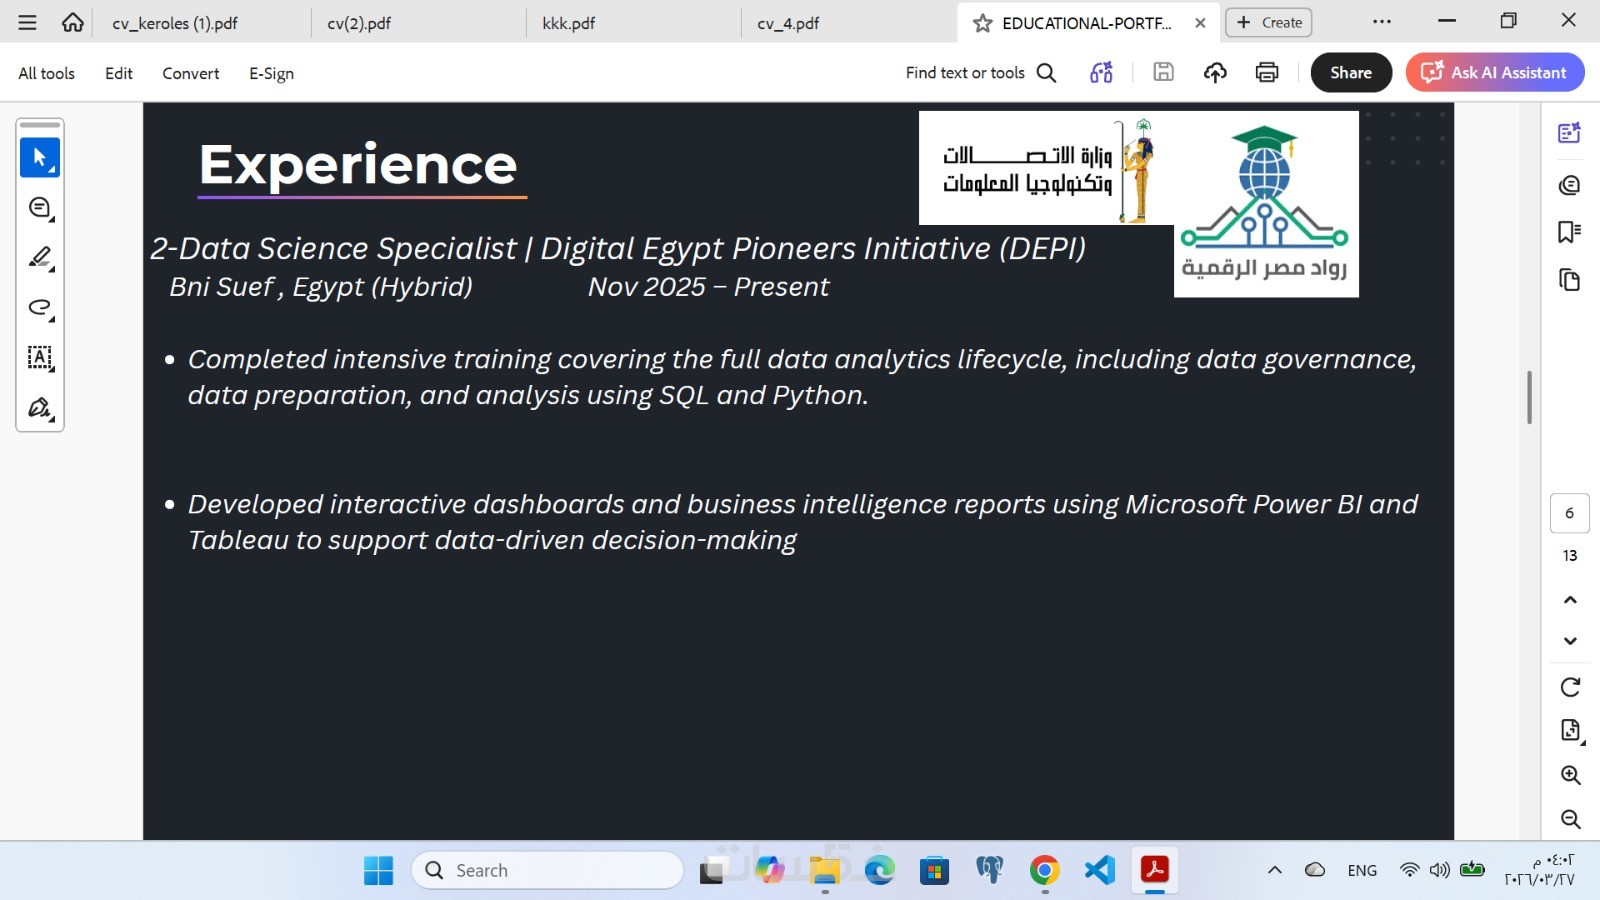Zoom in on the page
This screenshot has width=1600, height=900.
pyautogui.click(x=1570, y=775)
